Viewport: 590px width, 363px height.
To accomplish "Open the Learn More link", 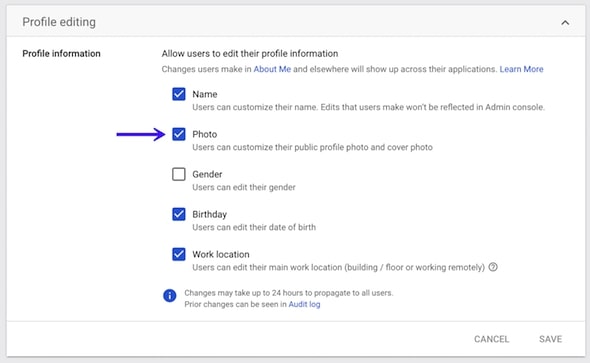I will (x=522, y=69).
